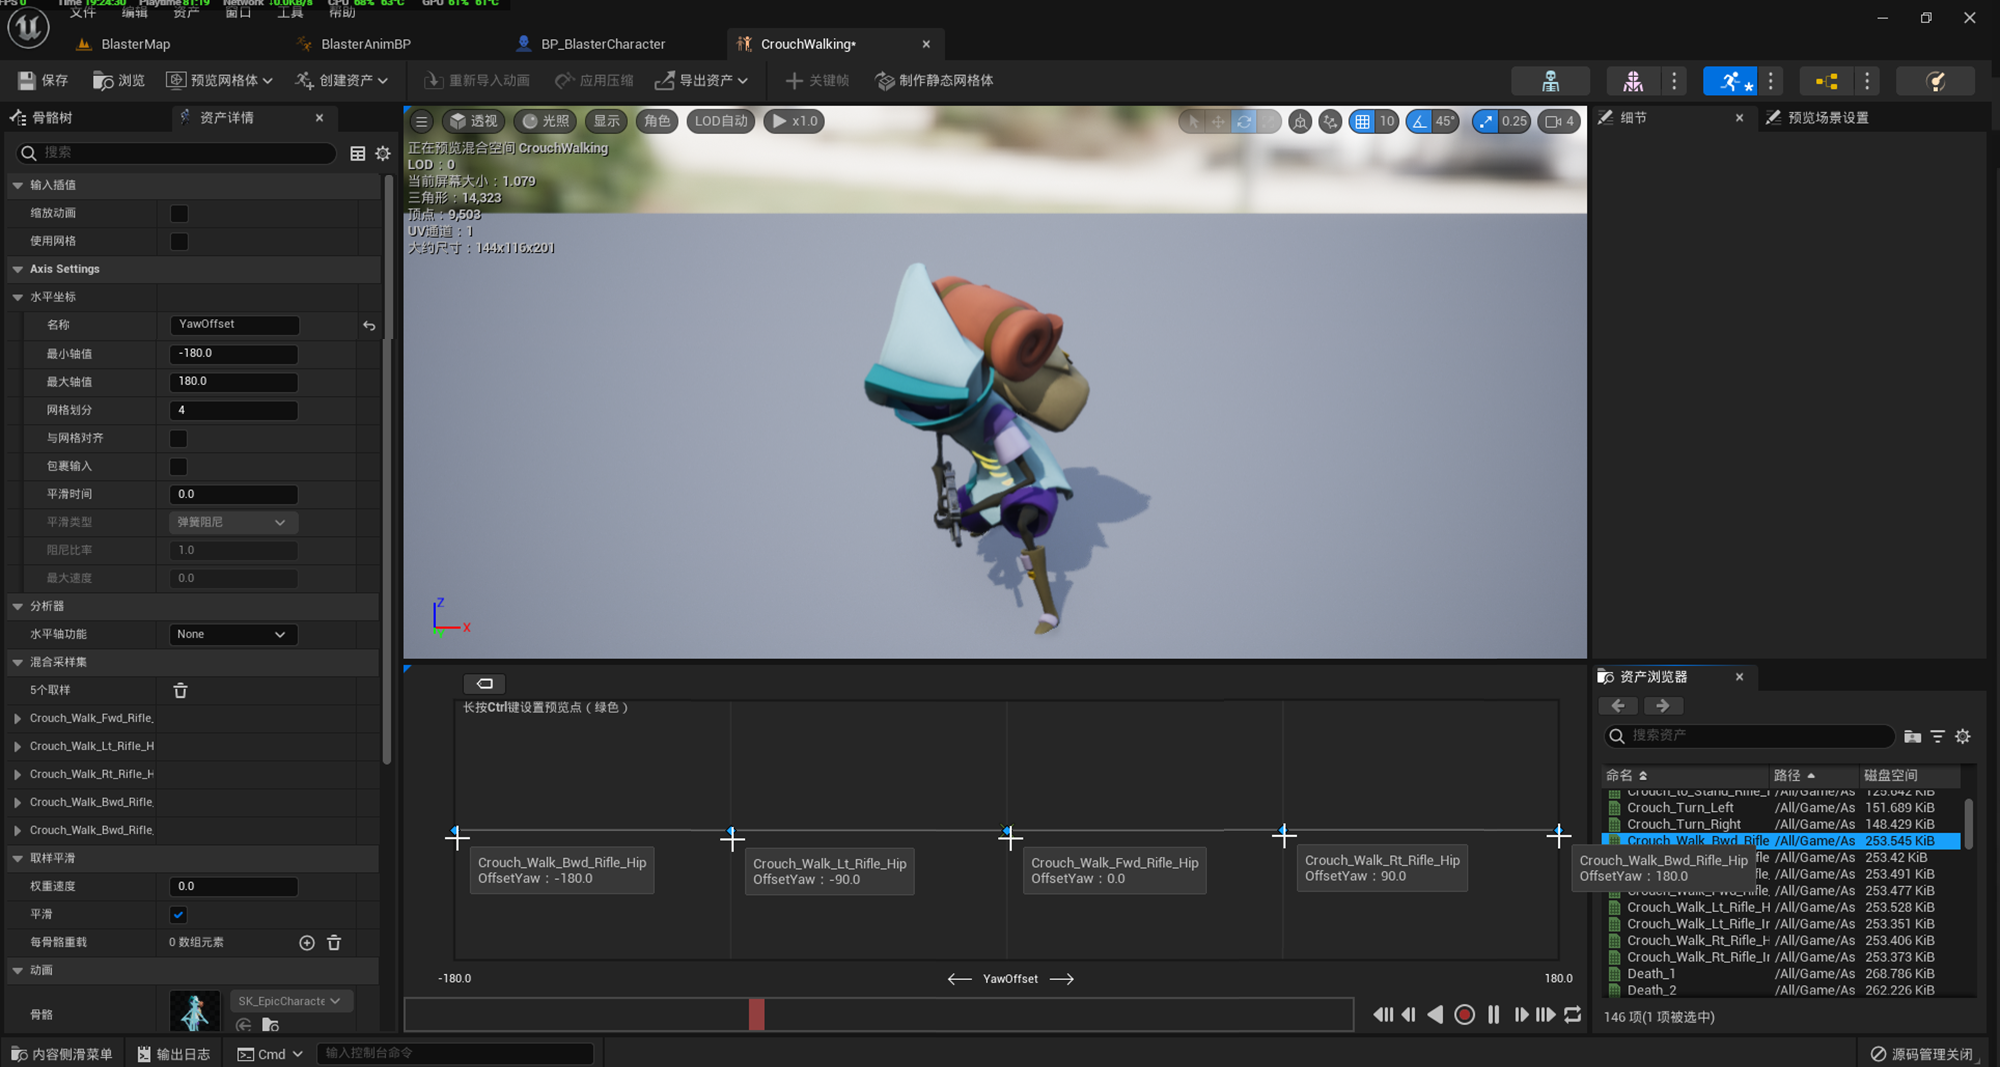The image size is (2000, 1067).
Task: Click the 网格划分 value field
Action: click(x=234, y=410)
